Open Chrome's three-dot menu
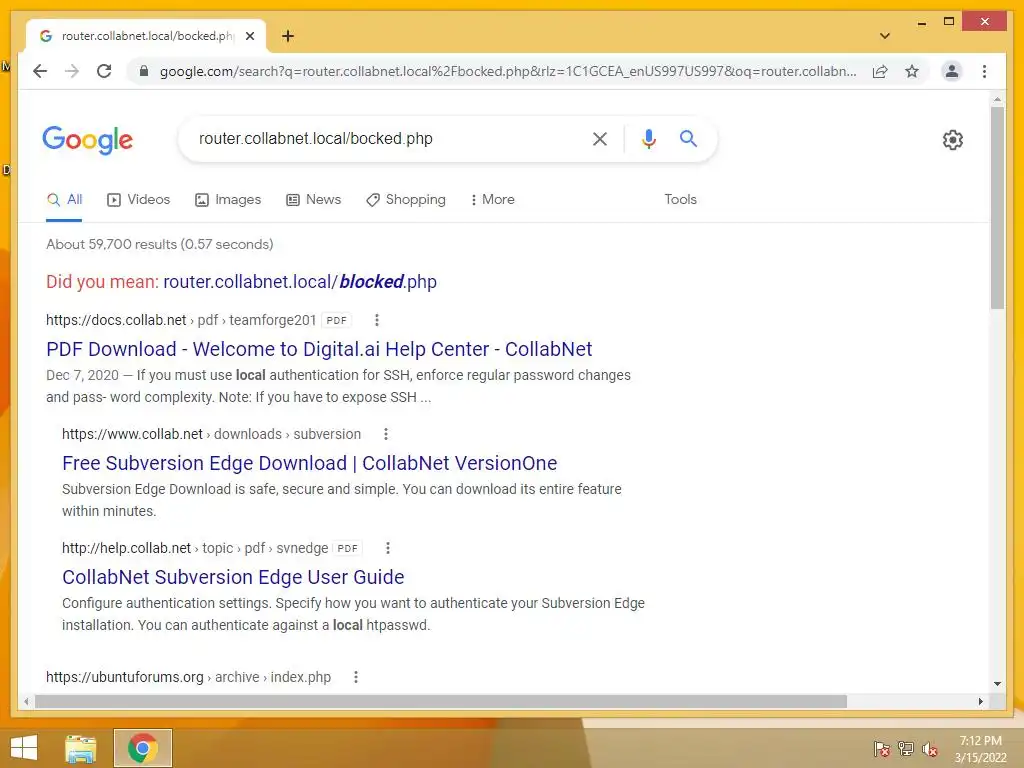1024x768 pixels. pos(984,71)
